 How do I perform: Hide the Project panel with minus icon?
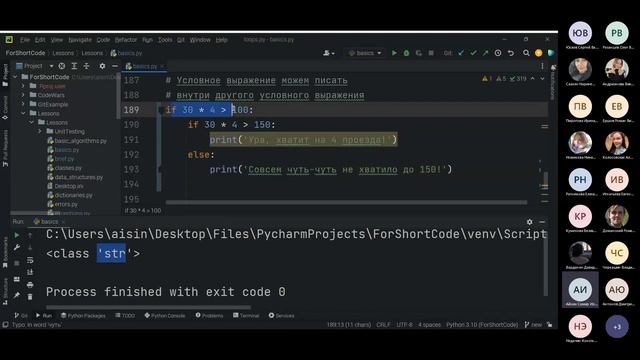[115, 66]
